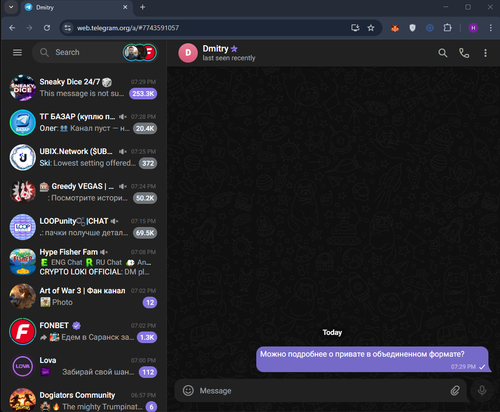Click the sent message about привате
This screenshot has height=412, width=500.
[x=372, y=359]
